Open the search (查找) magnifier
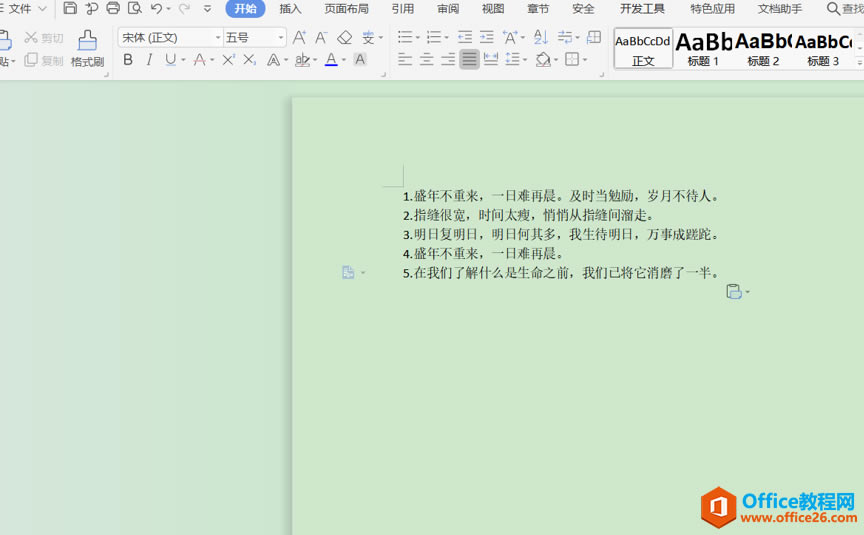Screen dimensions: 864x535 [833, 8]
